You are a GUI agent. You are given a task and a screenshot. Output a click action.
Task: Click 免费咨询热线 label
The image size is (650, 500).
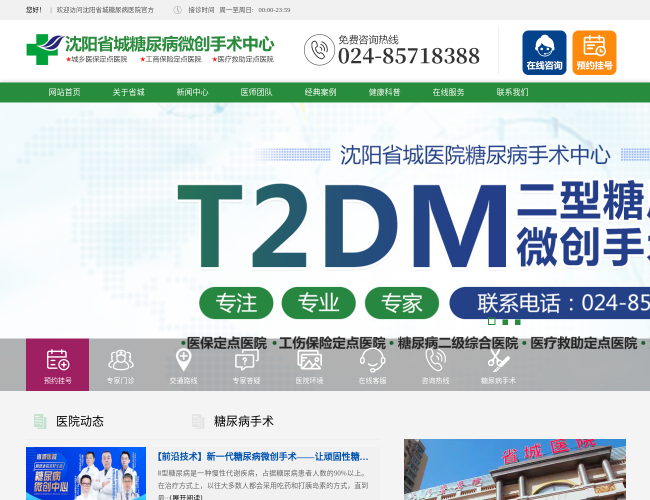[369, 40]
